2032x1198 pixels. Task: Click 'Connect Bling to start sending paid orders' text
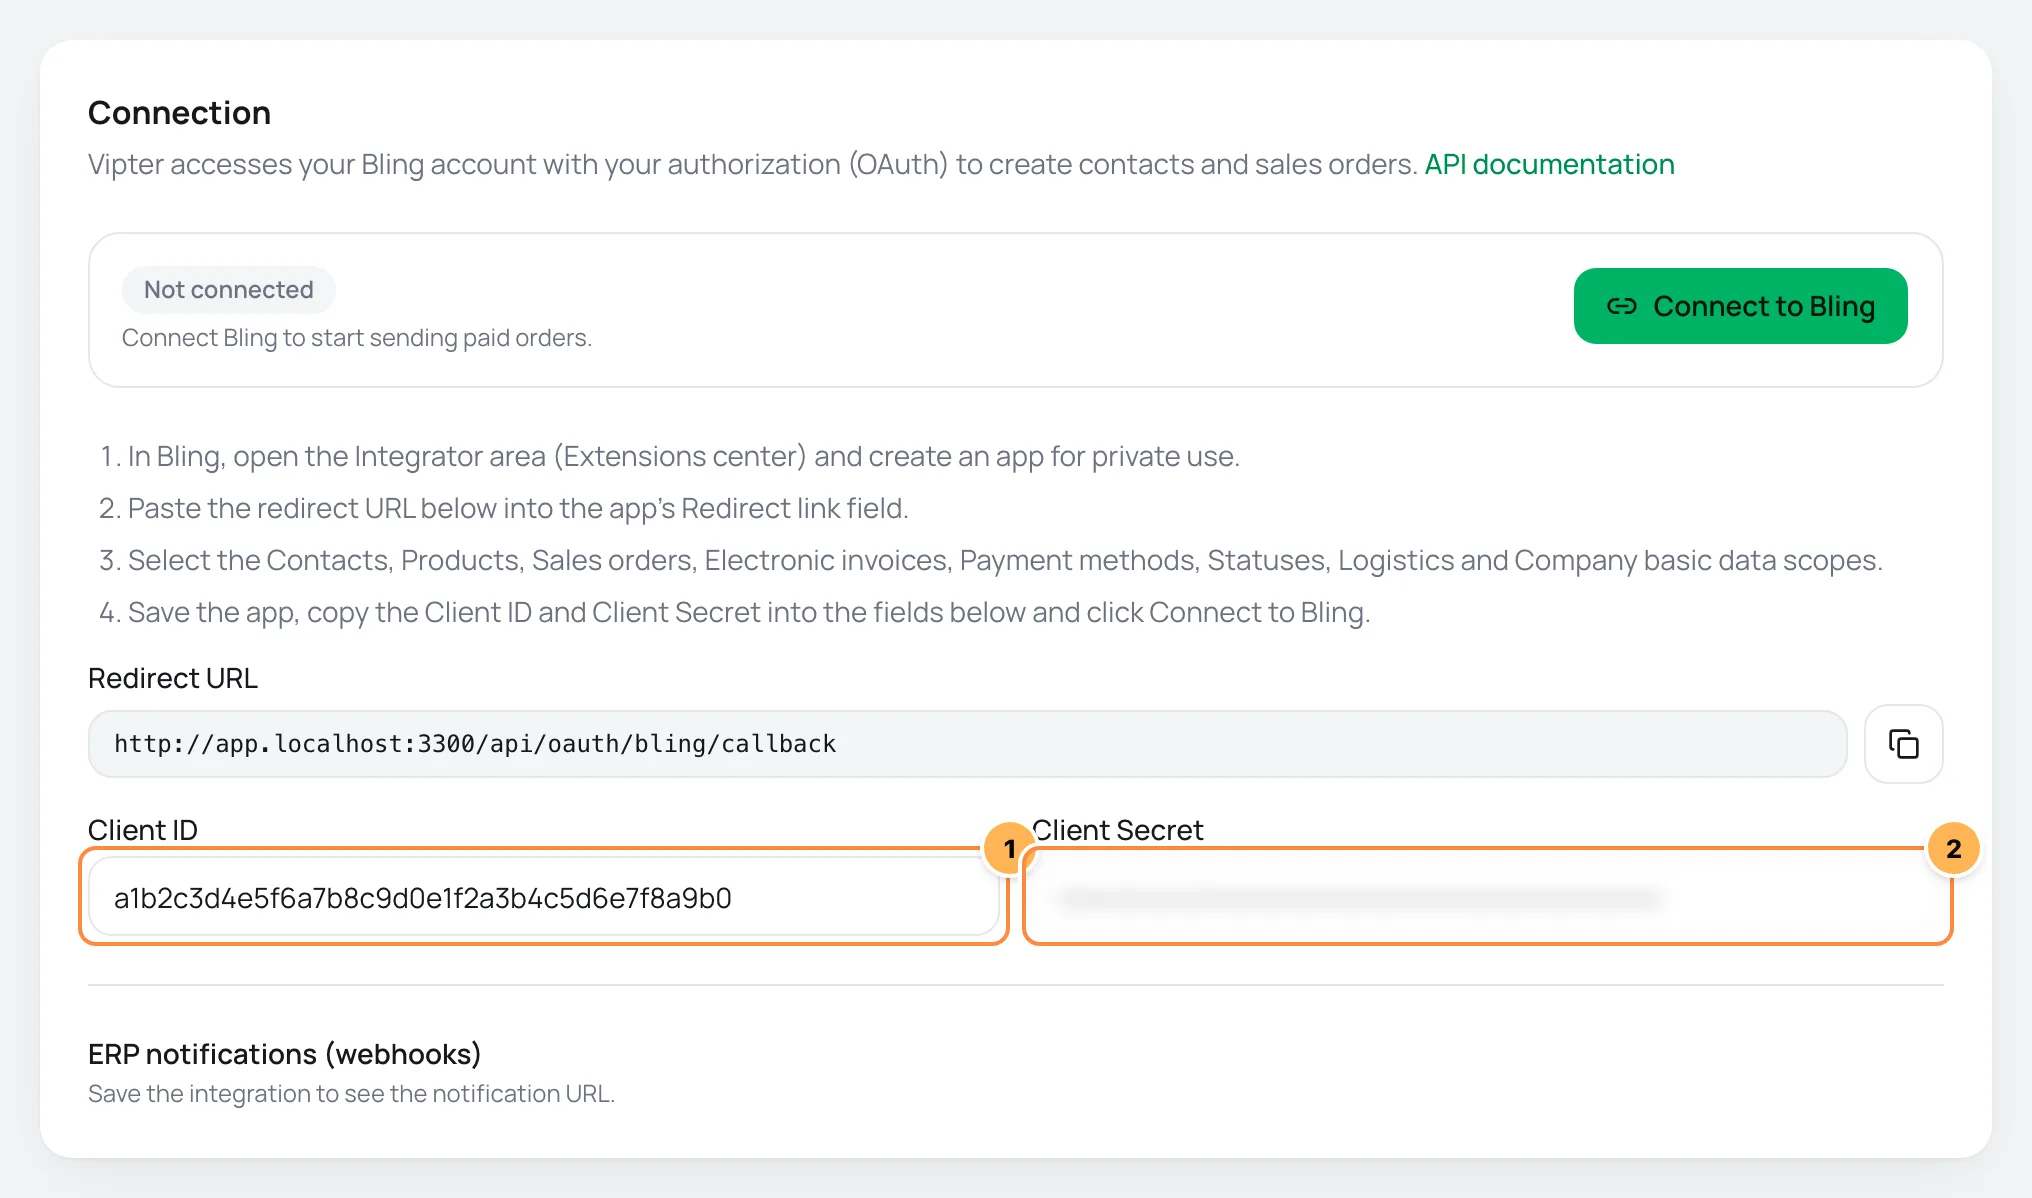[x=357, y=338]
